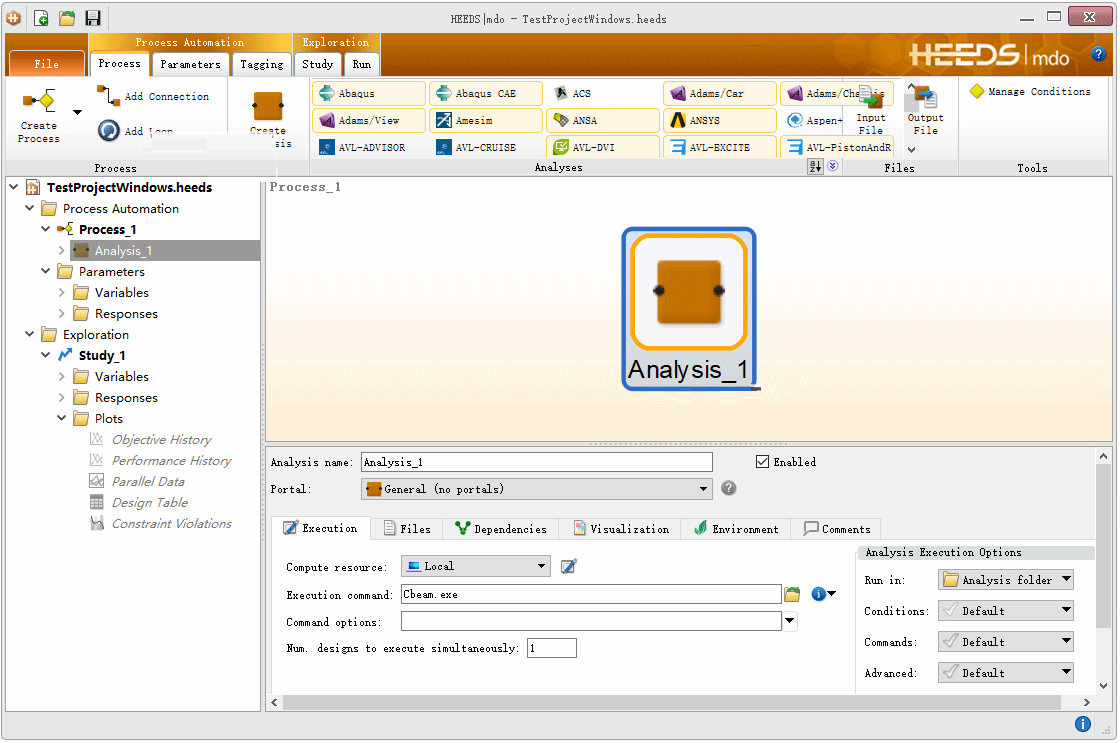This screenshot has height=743, width=1120.
Task: Open the Commands Default dropdown
Action: click(x=1006, y=642)
